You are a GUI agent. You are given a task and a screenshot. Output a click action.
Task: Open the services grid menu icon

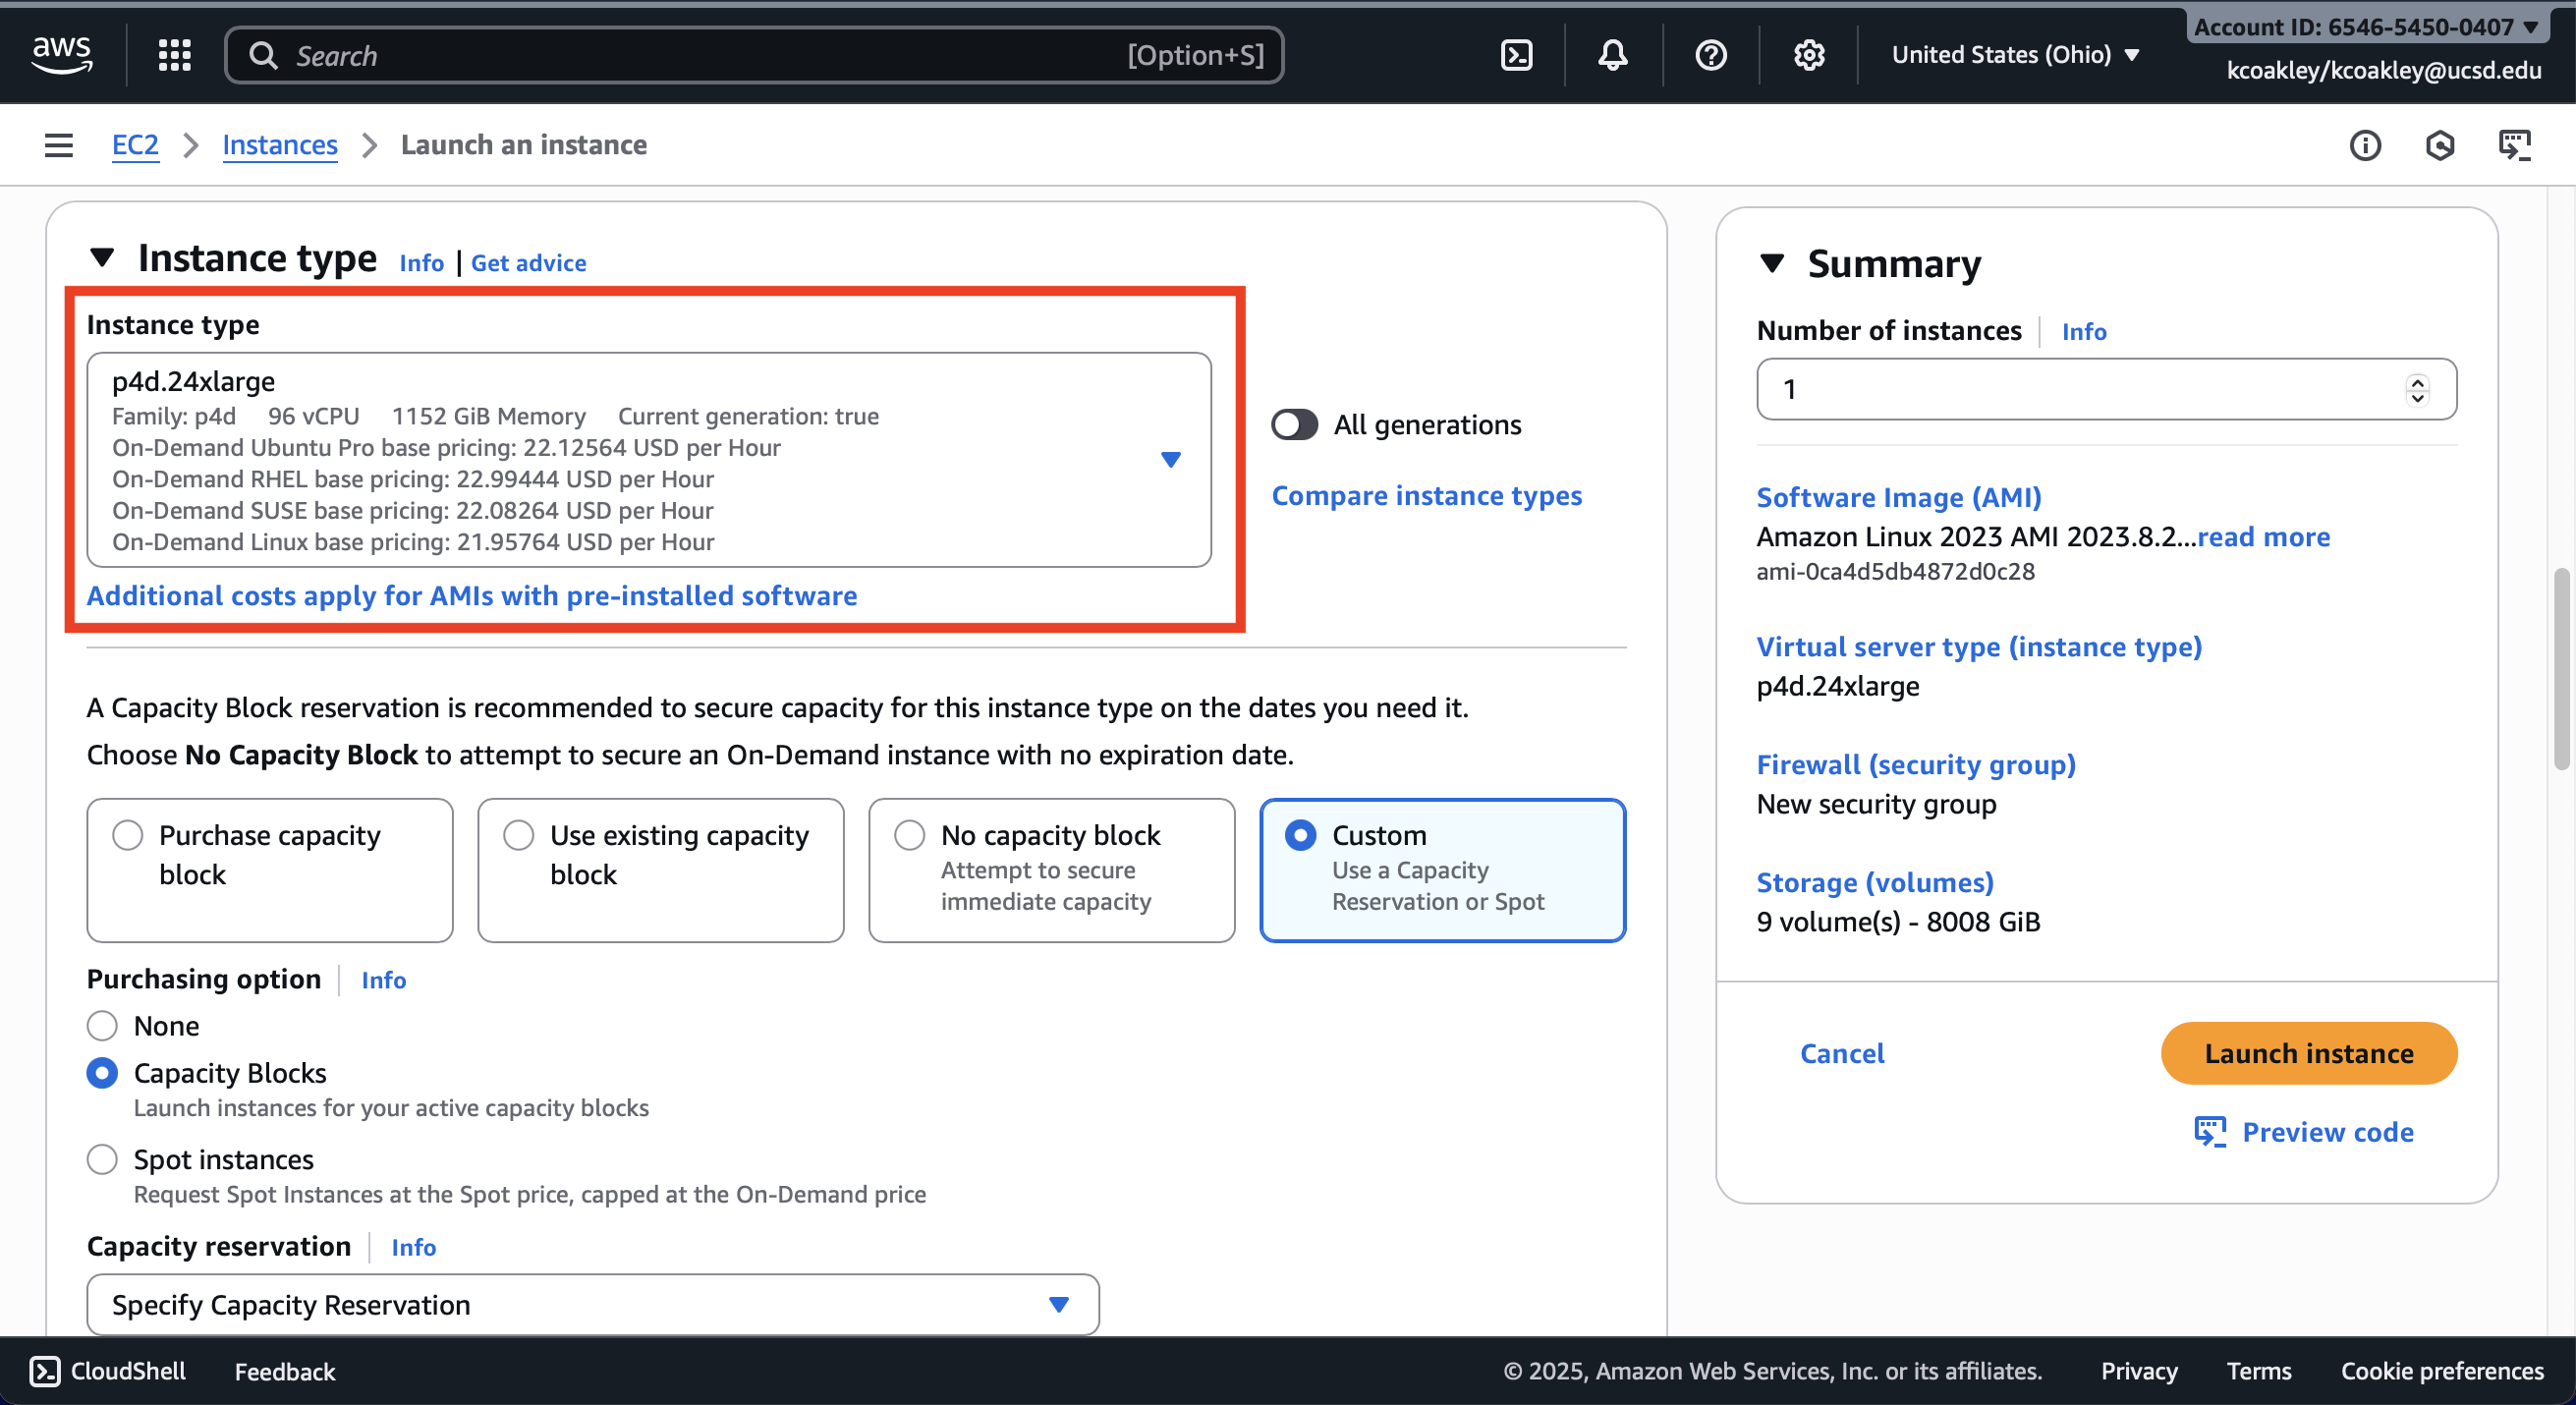(x=174, y=55)
